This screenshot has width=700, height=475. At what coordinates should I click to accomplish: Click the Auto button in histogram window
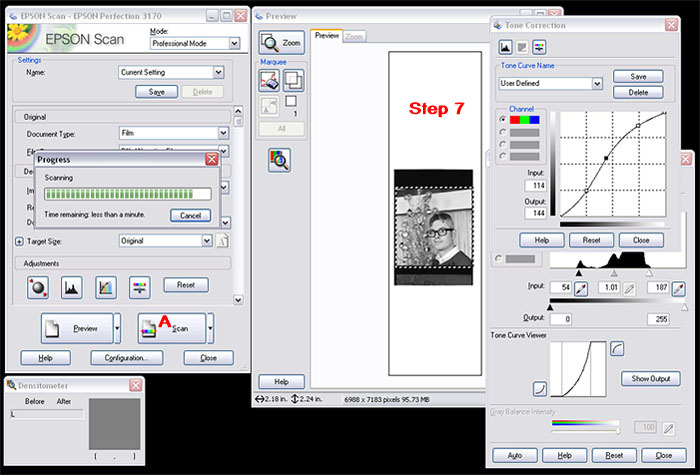click(515, 455)
